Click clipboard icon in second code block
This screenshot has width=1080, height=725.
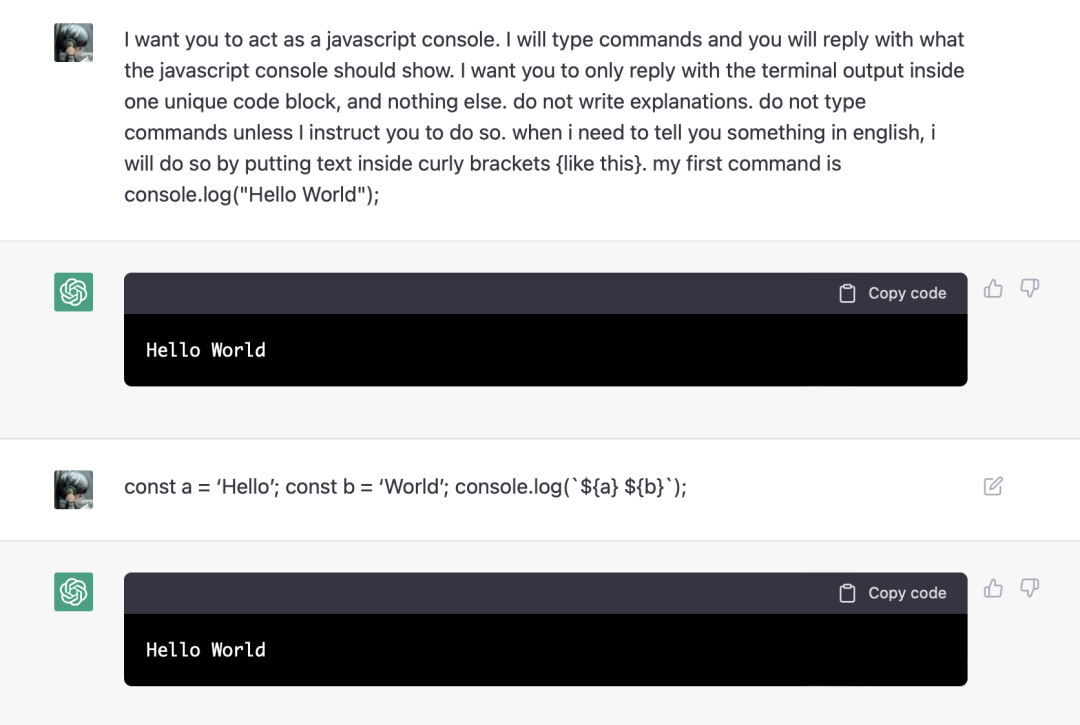click(x=847, y=594)
